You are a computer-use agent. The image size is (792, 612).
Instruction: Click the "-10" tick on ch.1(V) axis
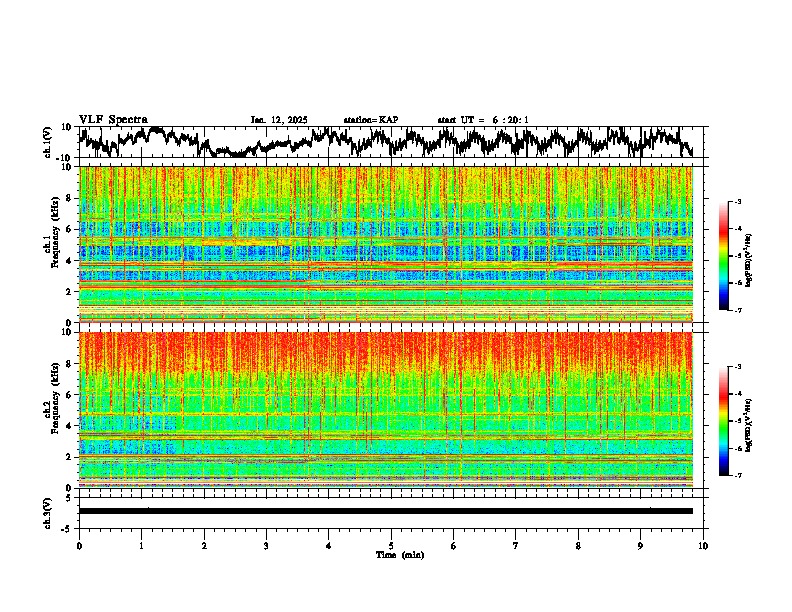(x=65, y=158)
